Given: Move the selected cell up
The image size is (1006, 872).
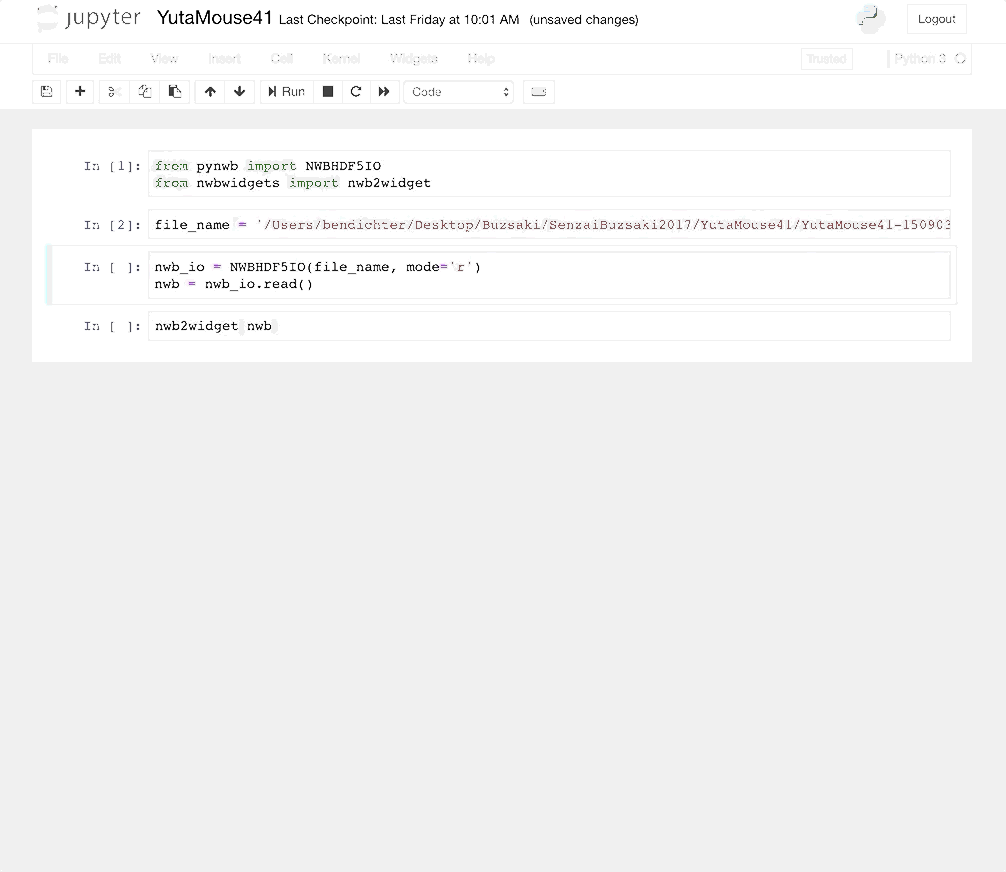Looking at the screenshot, I should pyautogui.click(x=209, y=91).
